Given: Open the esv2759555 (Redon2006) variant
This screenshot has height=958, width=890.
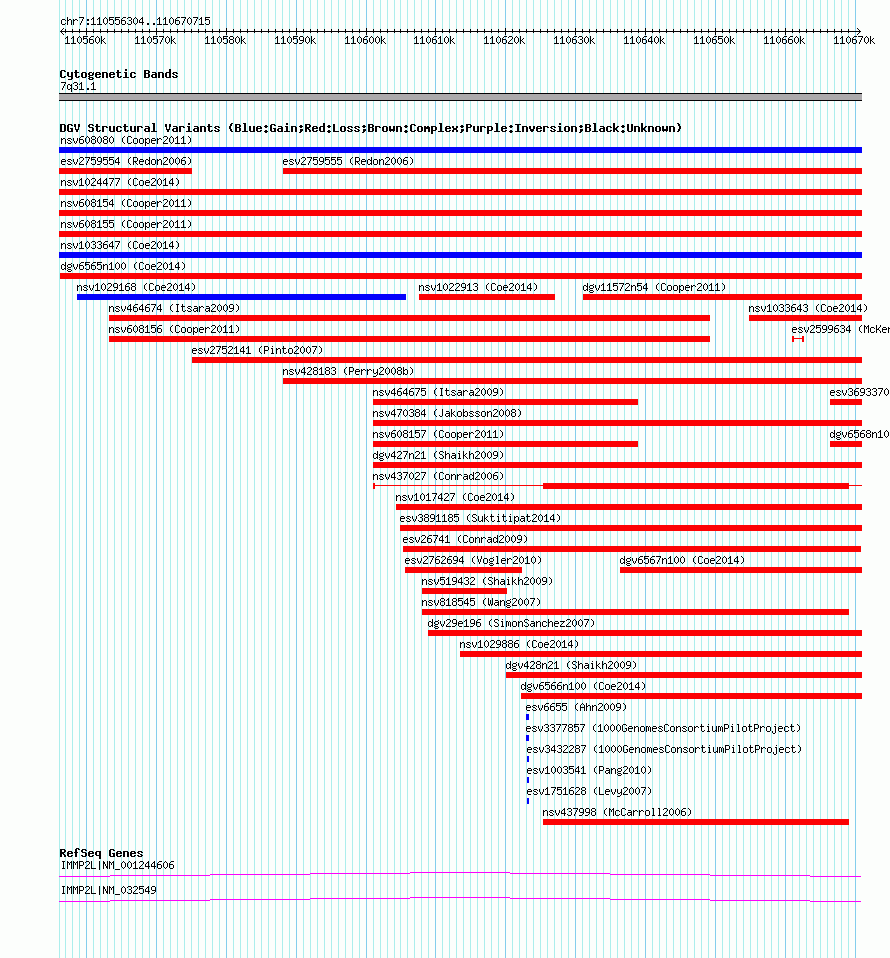Looking at the screenshot, I should (348, 161).
